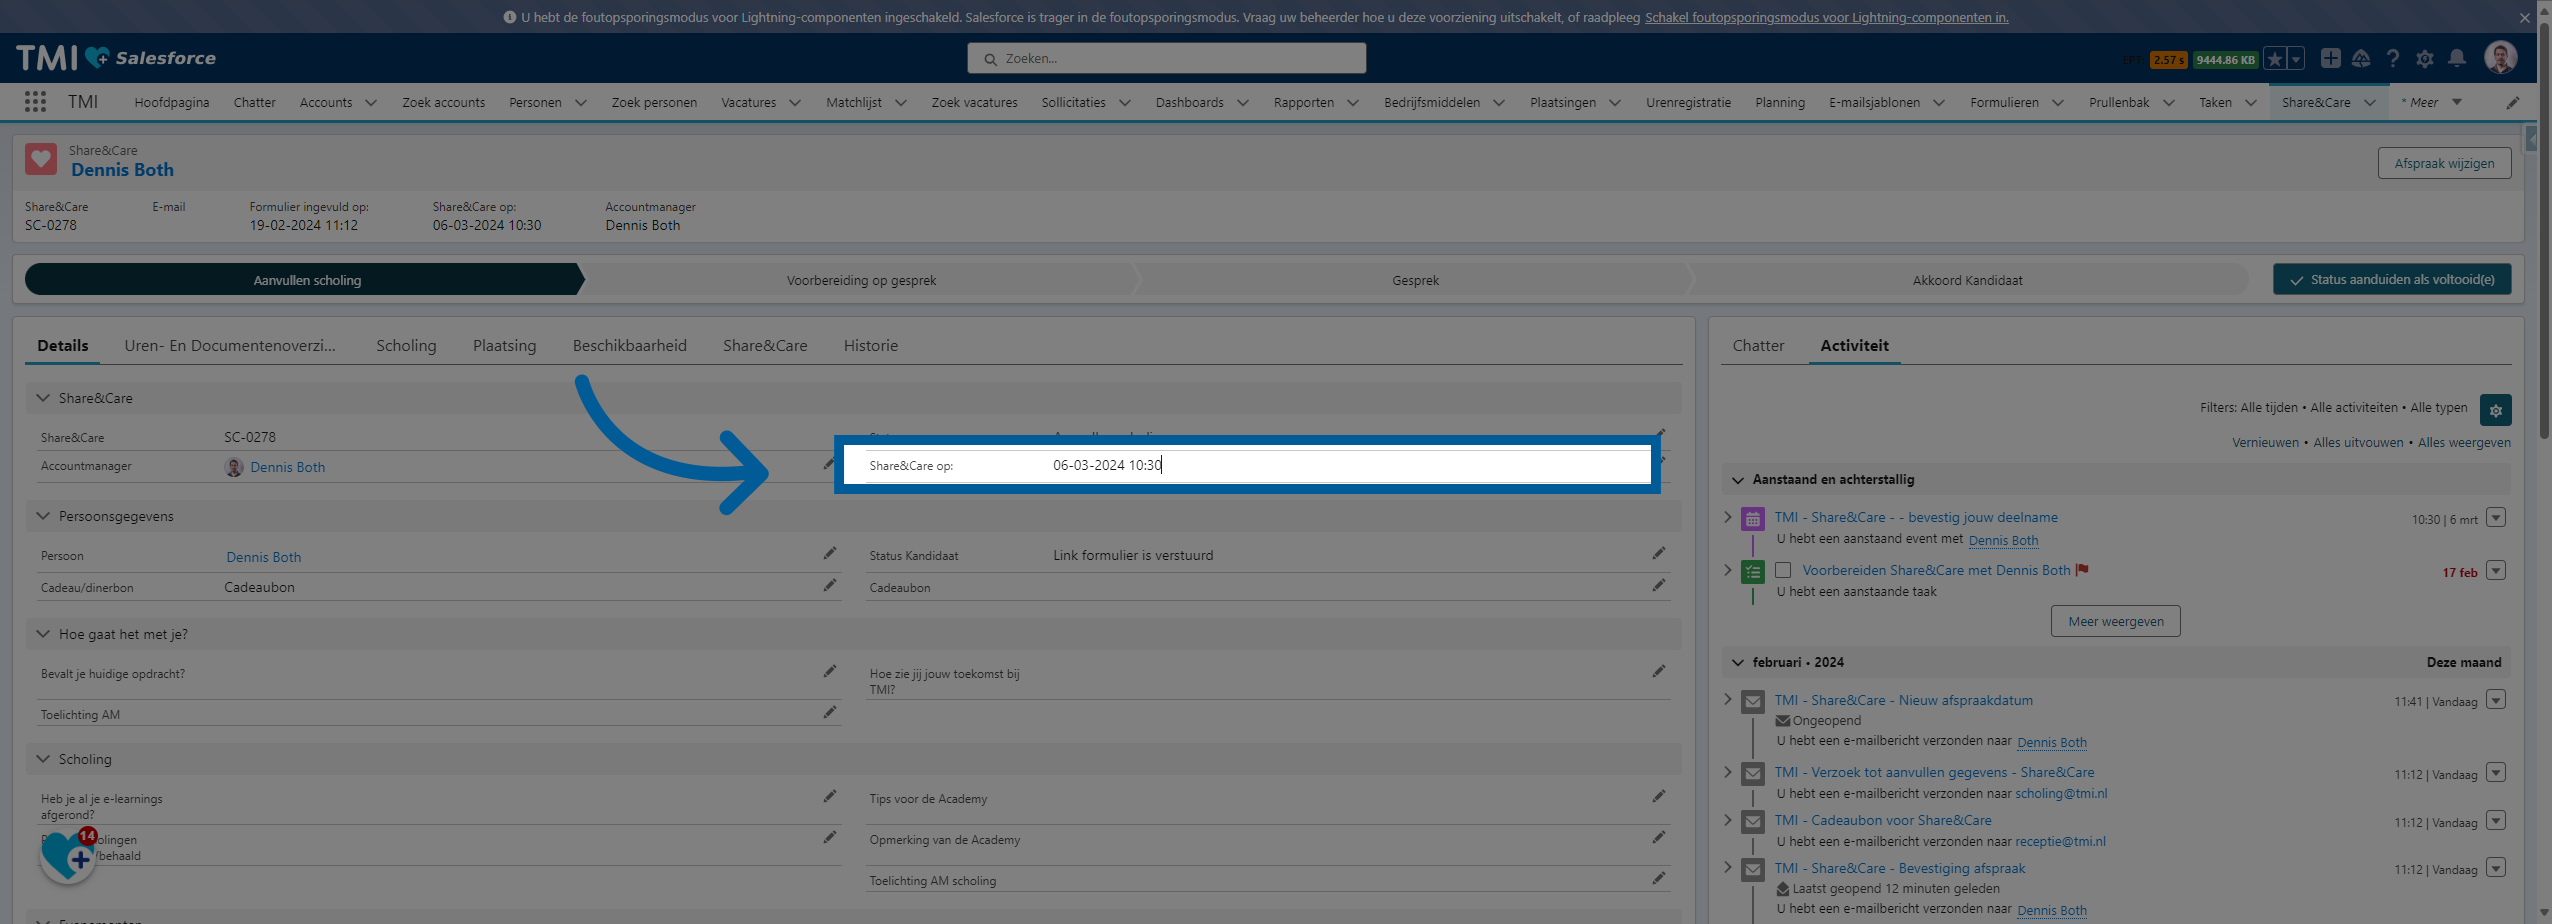Open the Trailhead guidance icon

pos(2361,58)
